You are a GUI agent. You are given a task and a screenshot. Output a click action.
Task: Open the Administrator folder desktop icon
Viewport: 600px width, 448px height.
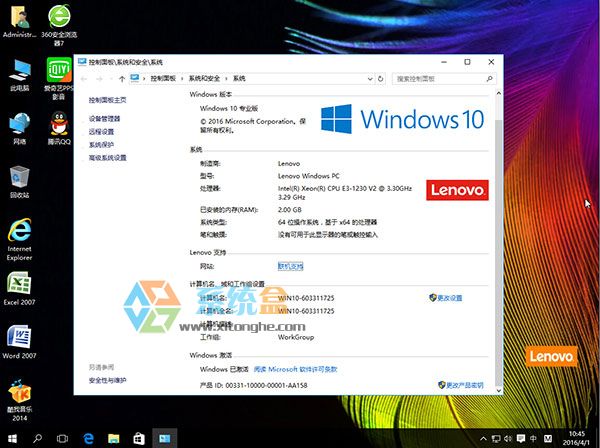pyautogui.click(x=19, y=22)
